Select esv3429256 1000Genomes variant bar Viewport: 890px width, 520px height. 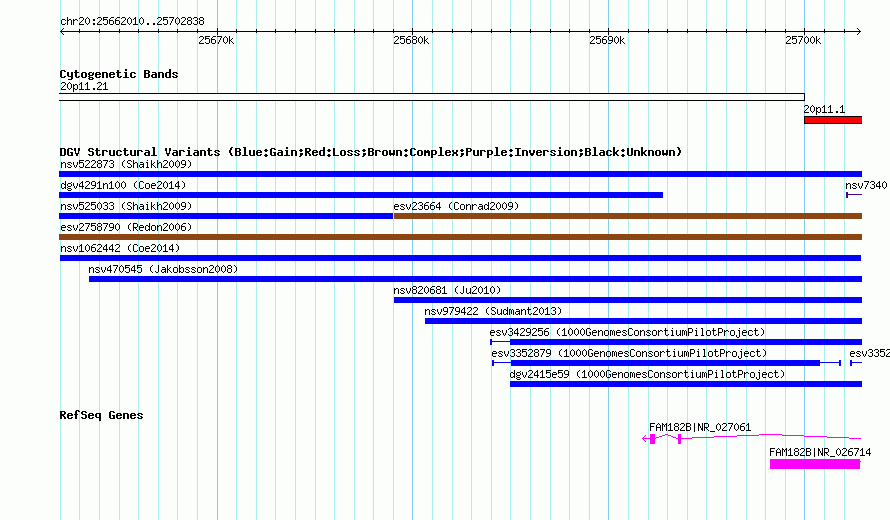tap(676, 342)
